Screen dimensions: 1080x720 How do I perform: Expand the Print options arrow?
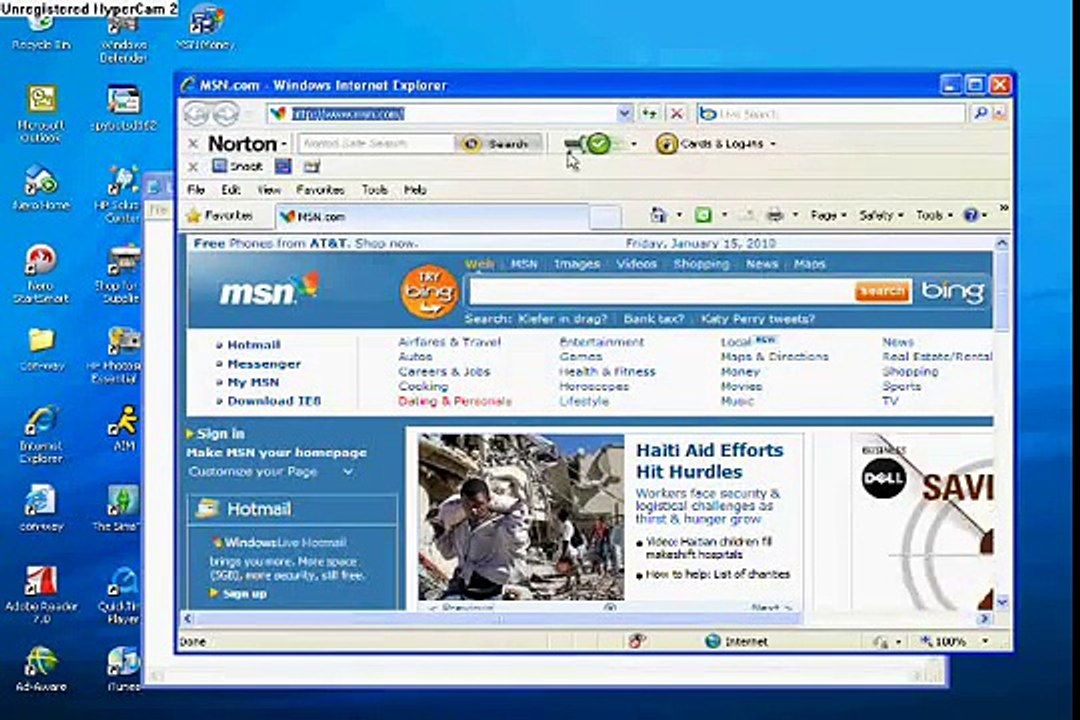coord(796,216)
